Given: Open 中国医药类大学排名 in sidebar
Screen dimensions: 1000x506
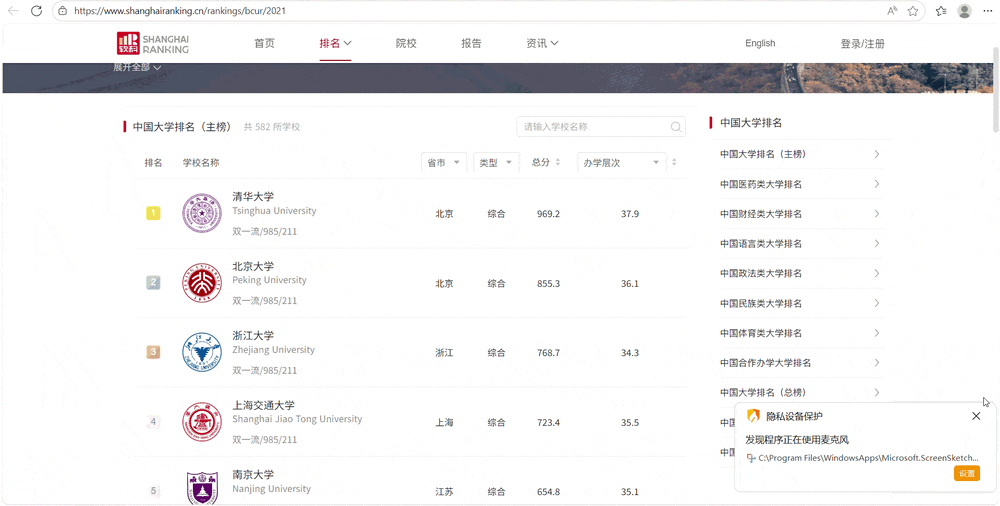Looking at the screenshot, I should point(800,184).
